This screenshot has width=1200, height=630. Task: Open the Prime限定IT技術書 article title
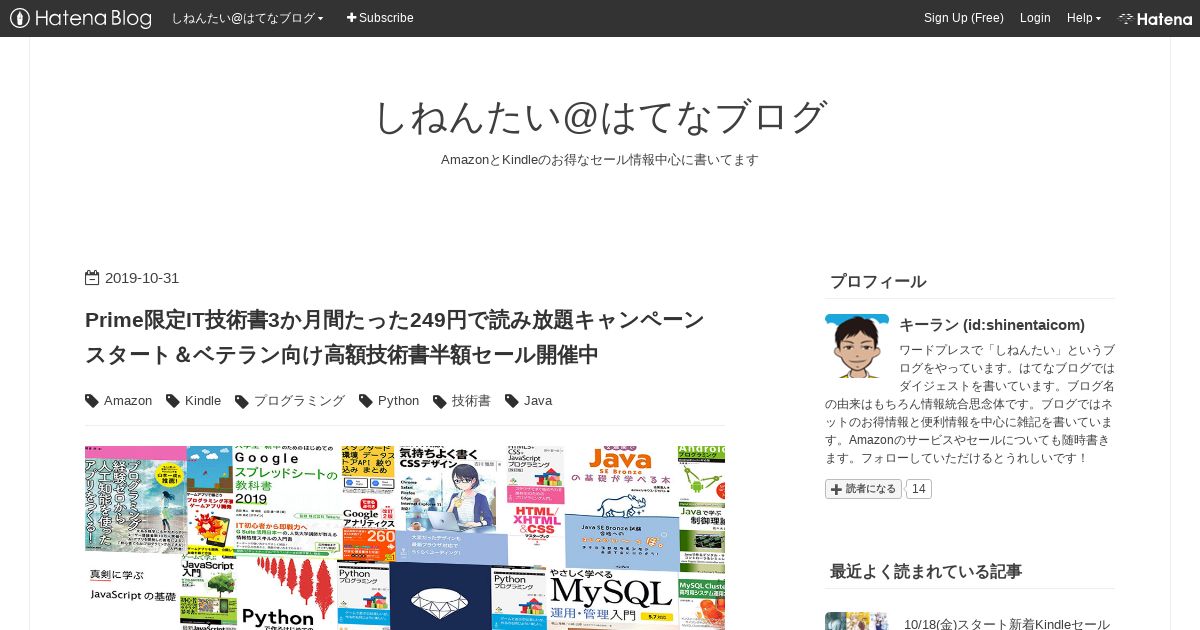[395, 337]
